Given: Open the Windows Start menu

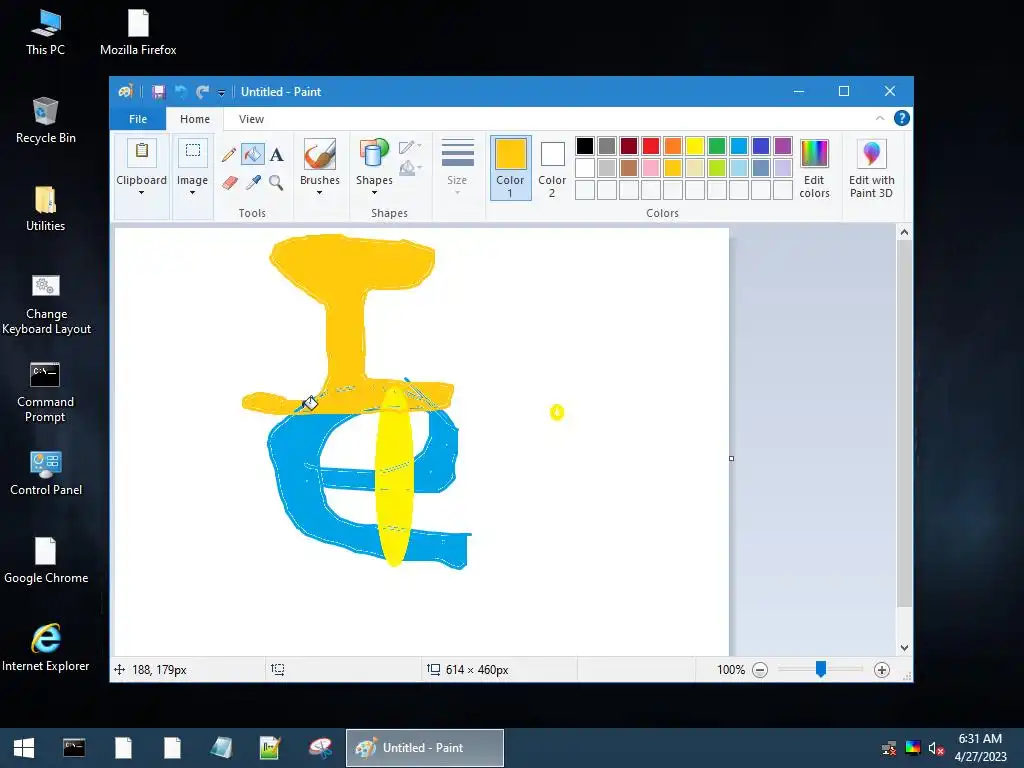Looking at the screenshot, I should click(x=24, y=748).
